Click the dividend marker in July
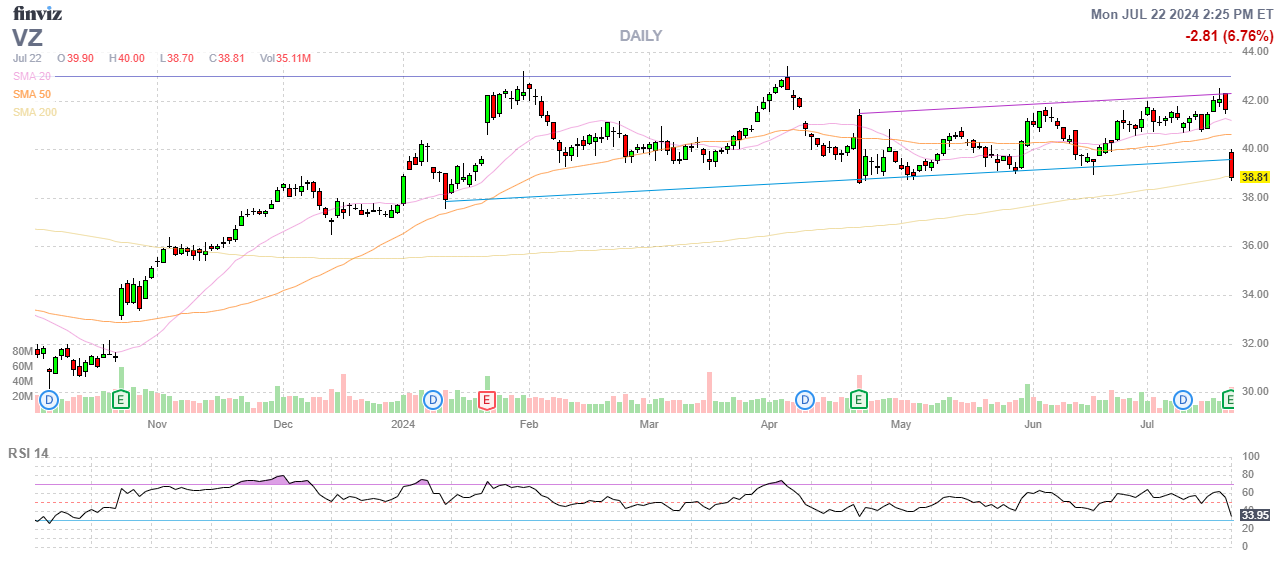The image size is (1287, 562). click(1184, 400)
